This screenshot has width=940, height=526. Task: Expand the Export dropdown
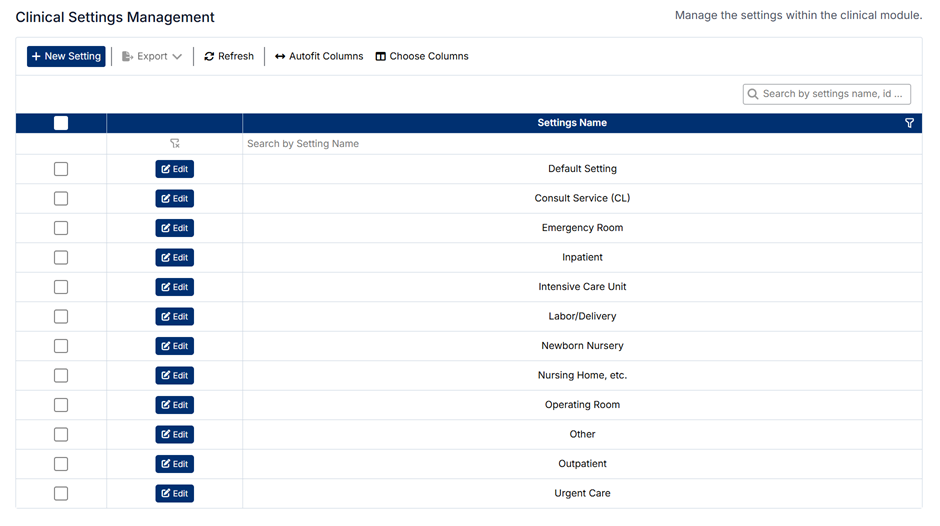click(152, 57)
